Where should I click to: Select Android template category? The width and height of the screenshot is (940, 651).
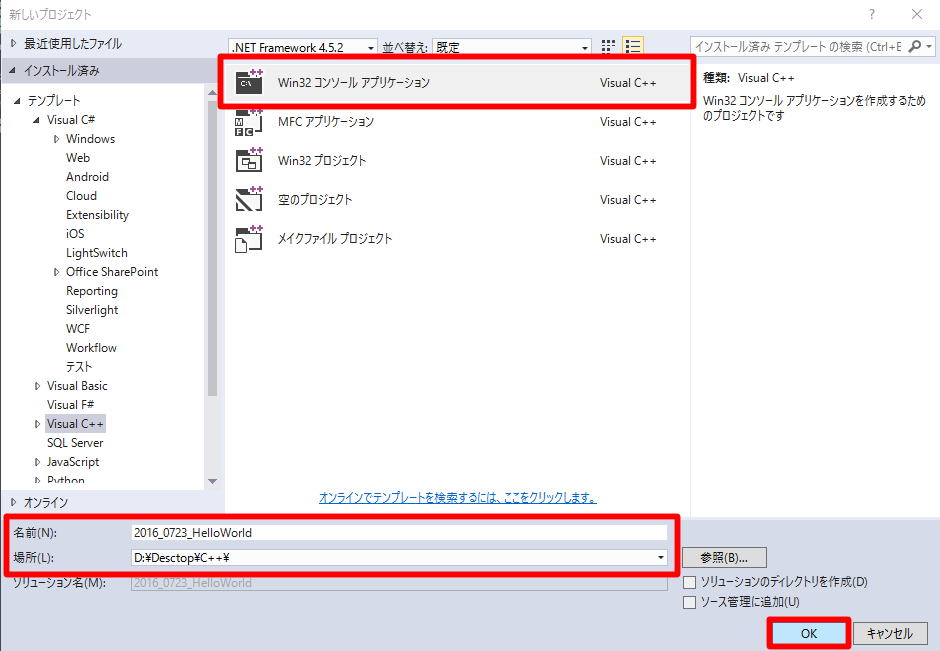tap(88, 177)
